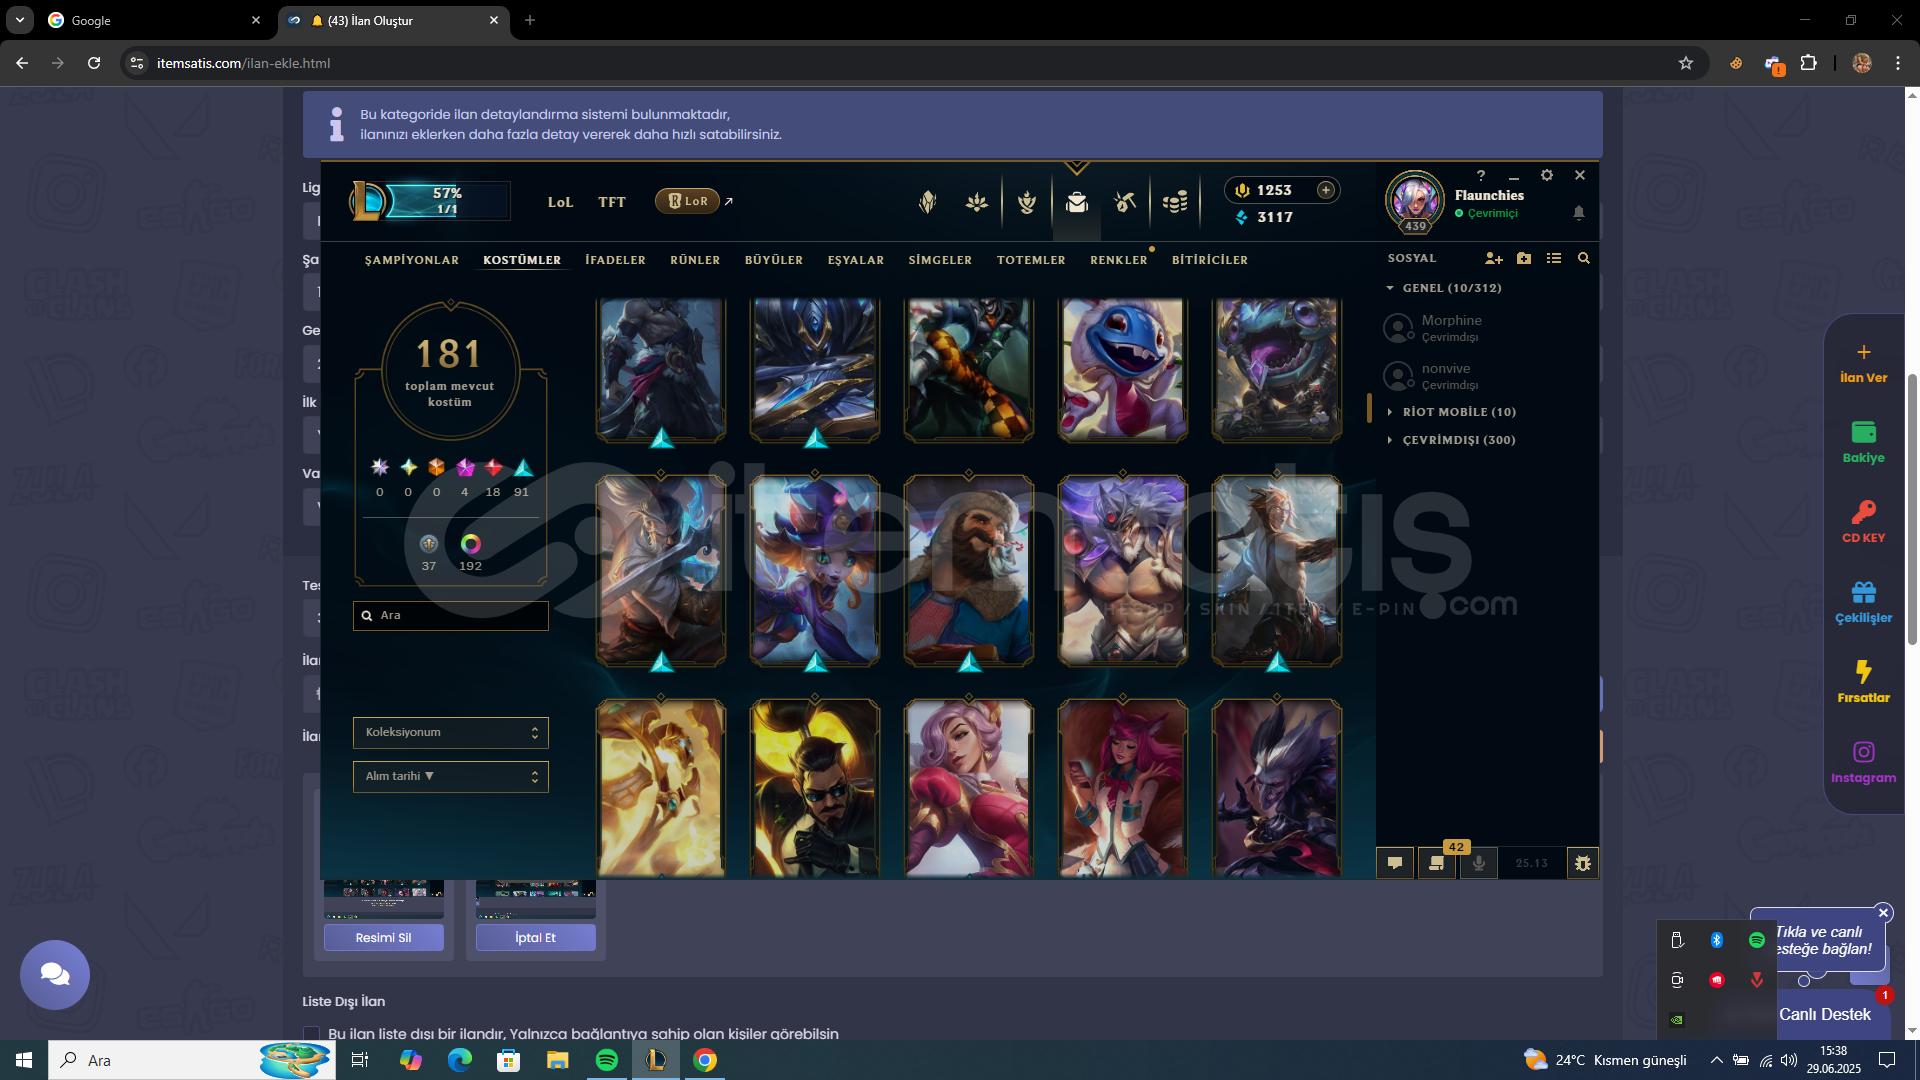Open Chrome tab search dropdown arrow

[x=20, y=20]
